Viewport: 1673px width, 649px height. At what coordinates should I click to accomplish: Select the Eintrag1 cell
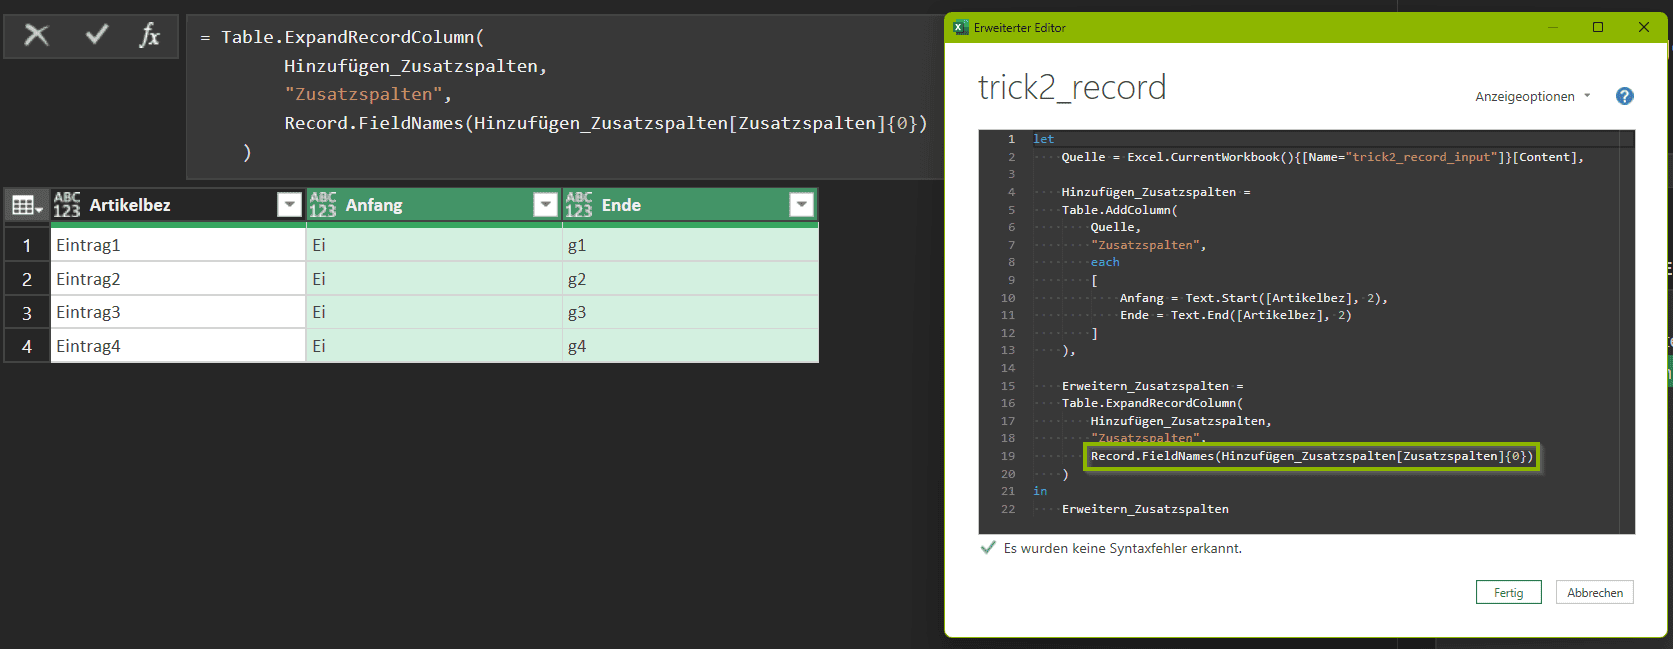(x=178, y=245)
